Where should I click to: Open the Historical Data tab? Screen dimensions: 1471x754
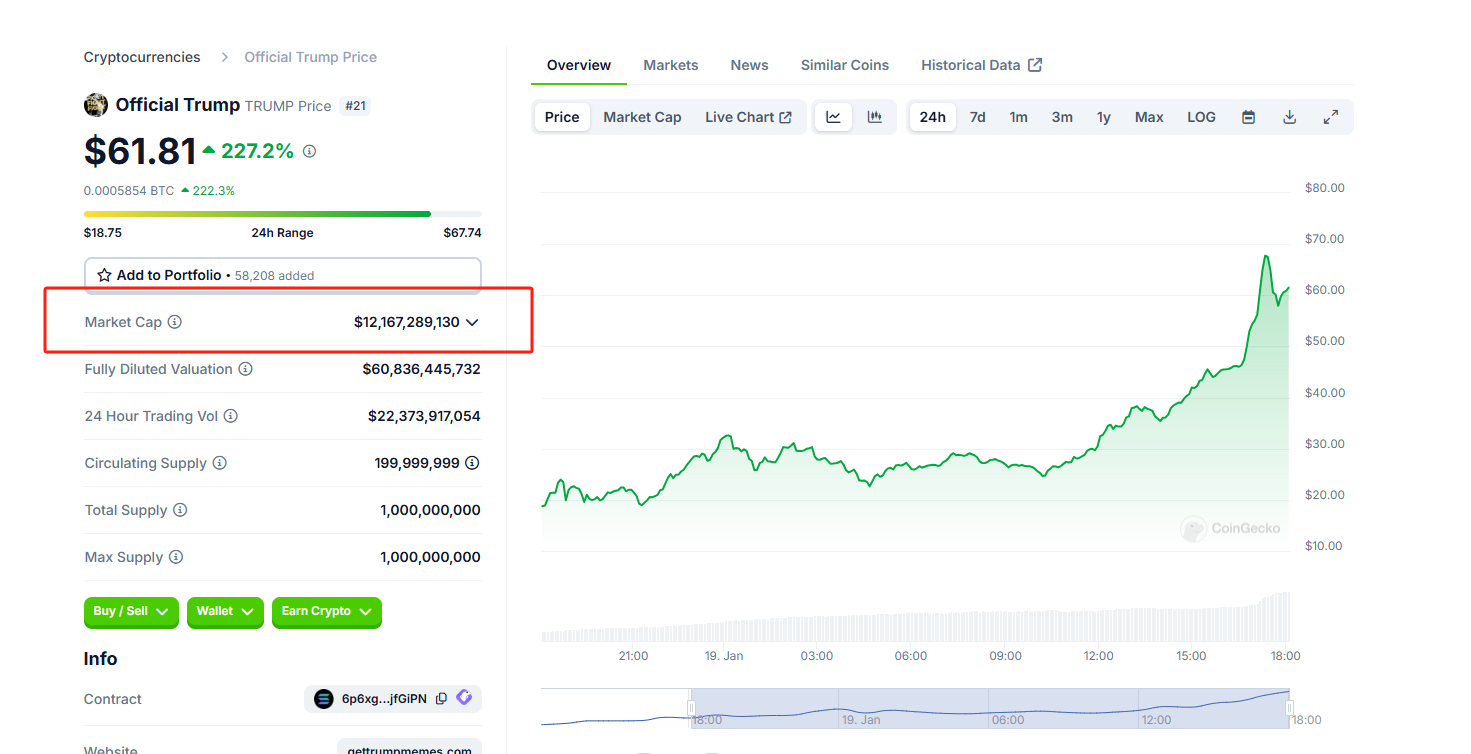pos(982,65)
